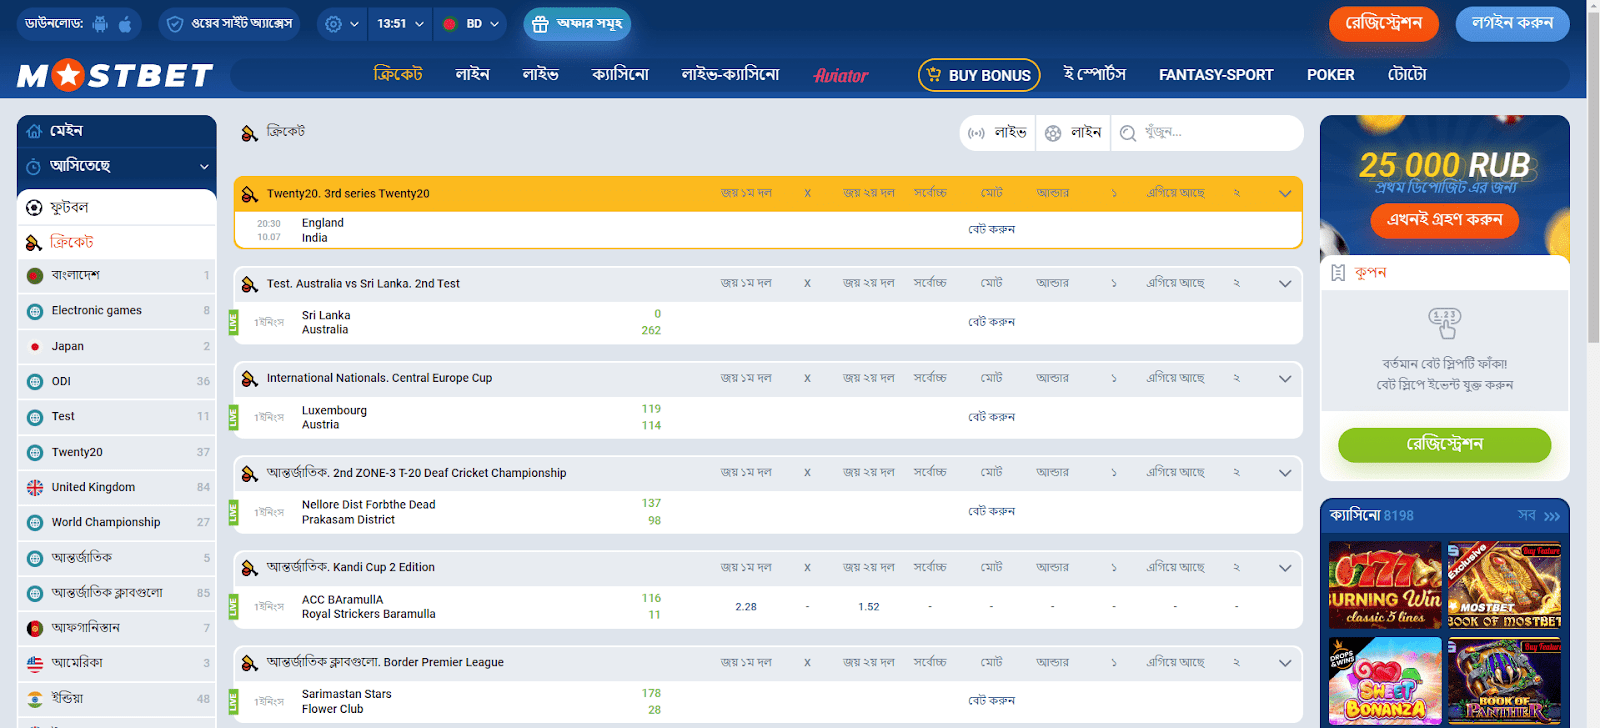Click the football icon in sidebar

34,207
